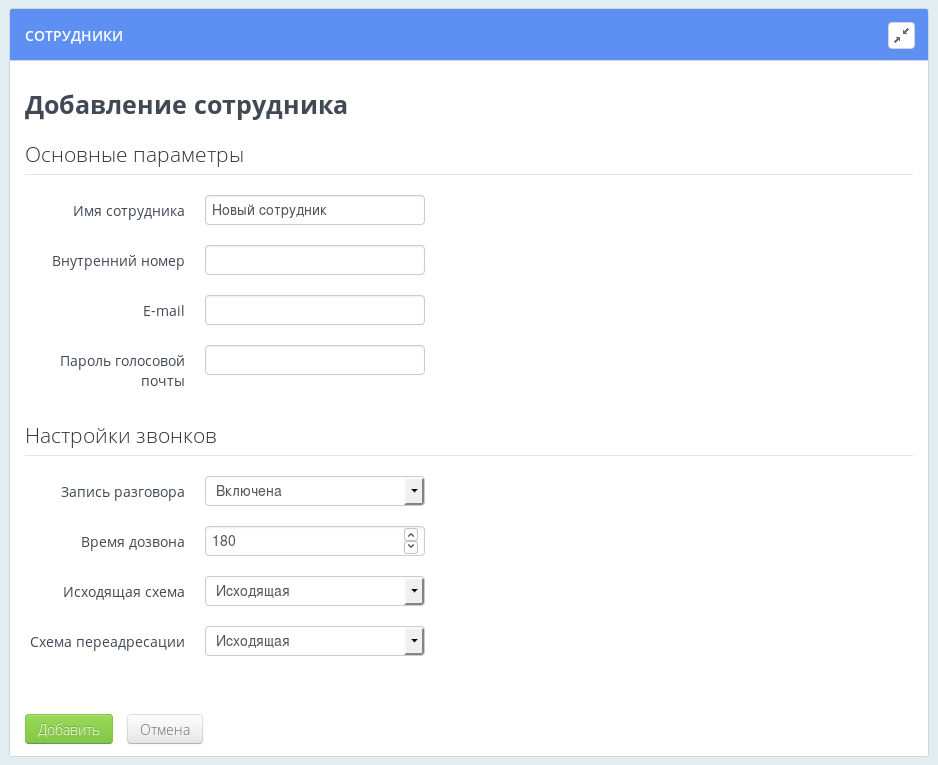Click the collapse window icon in header
938x765 pixels.
[901, 34]
